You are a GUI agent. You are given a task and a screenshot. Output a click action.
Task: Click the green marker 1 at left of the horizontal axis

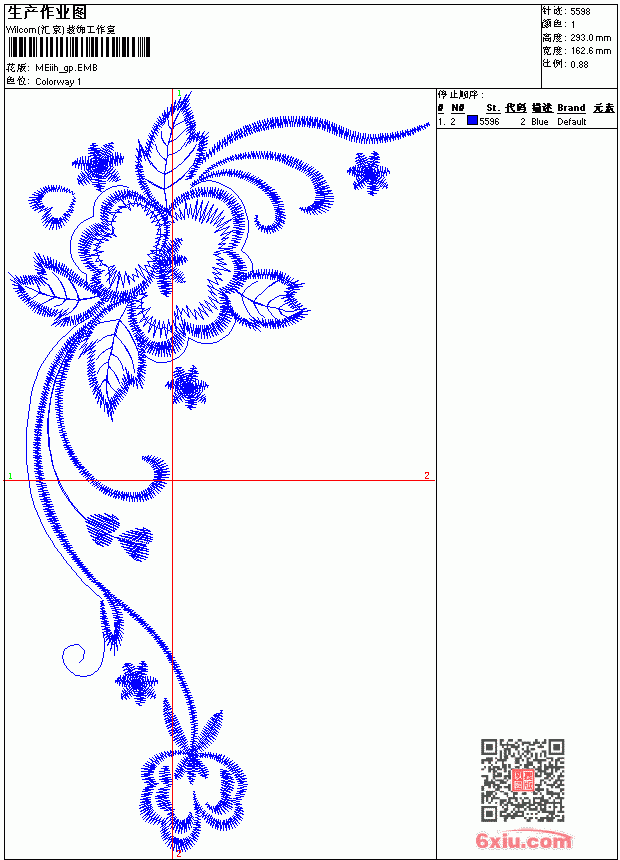point(10,476)
